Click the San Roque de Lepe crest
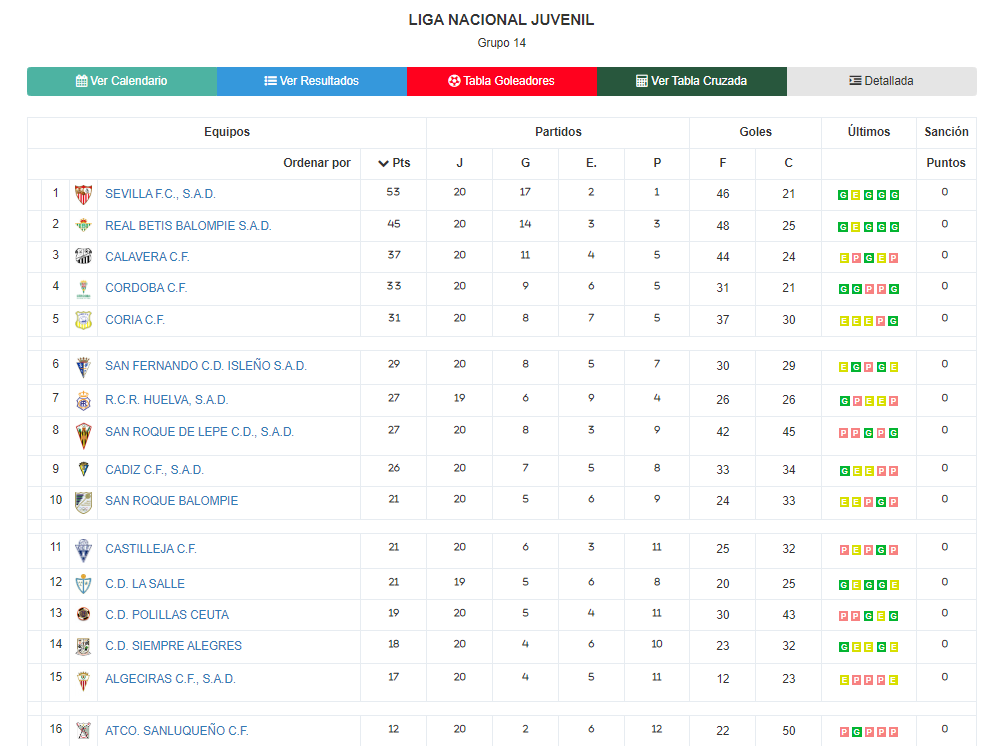 [x=83, y=436]
